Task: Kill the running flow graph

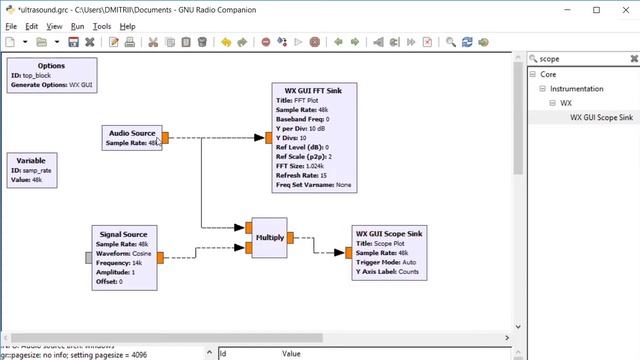Action: coord(315,42)
